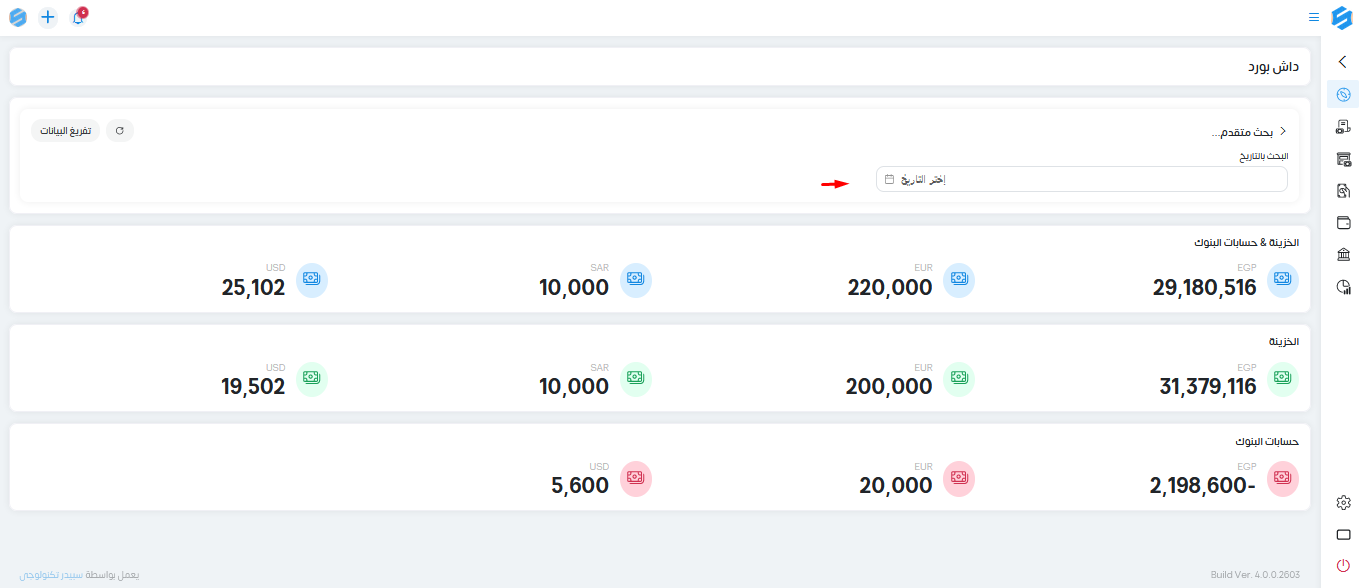
Task: Open the dashboard icon in sidebar
Action: pyautogui.click(x=1343, y=95)
